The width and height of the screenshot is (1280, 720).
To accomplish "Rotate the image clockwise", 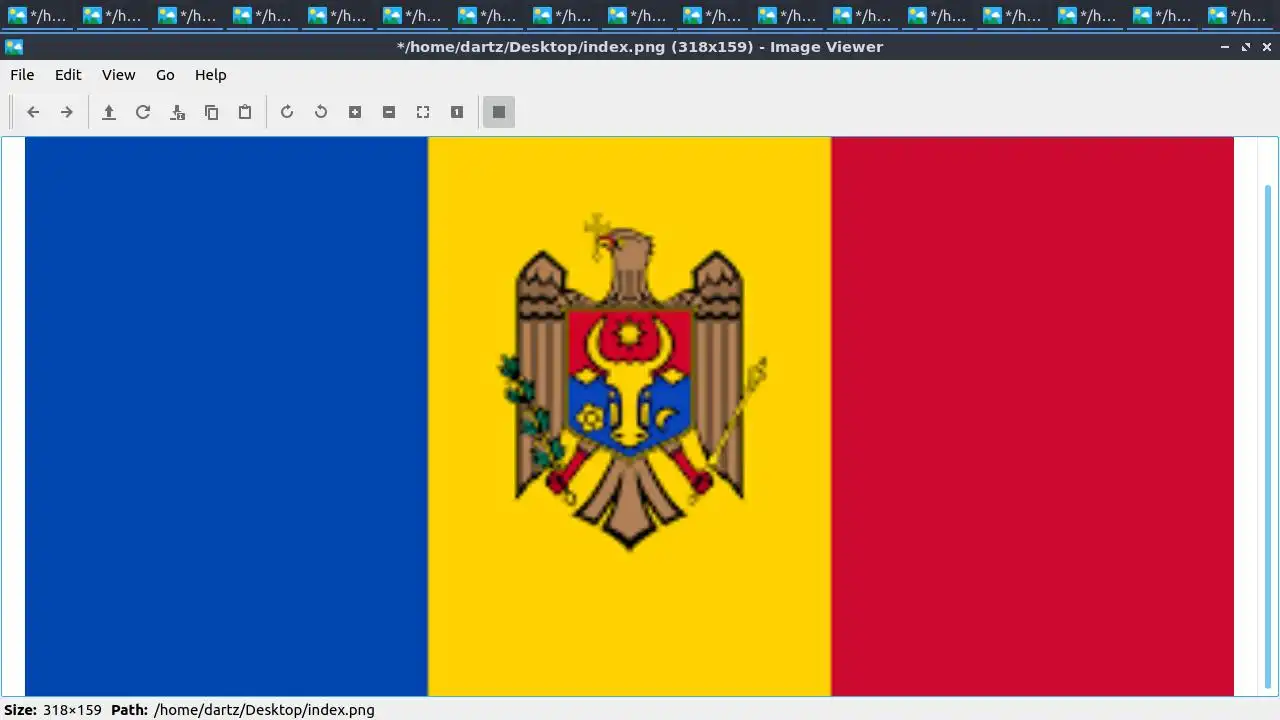I will point(287,112).
